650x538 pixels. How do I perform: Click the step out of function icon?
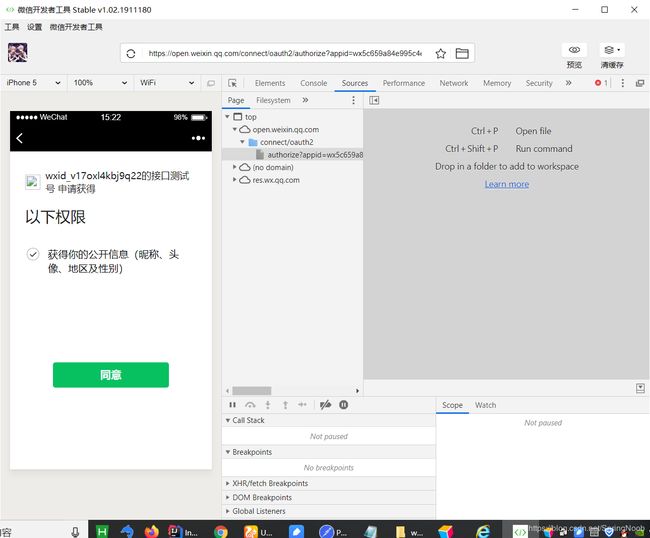pos(285,405)
